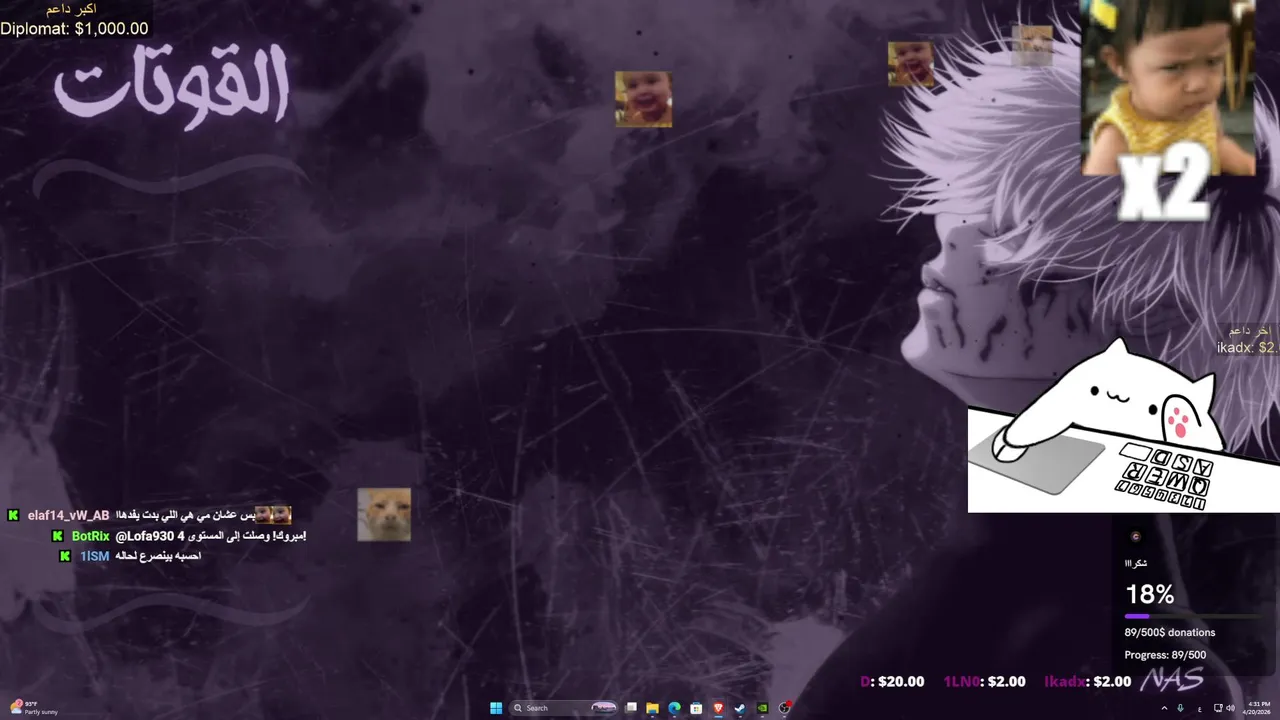
Task: Open File Explorer from the taskbar
Action: tap(652, 708)
